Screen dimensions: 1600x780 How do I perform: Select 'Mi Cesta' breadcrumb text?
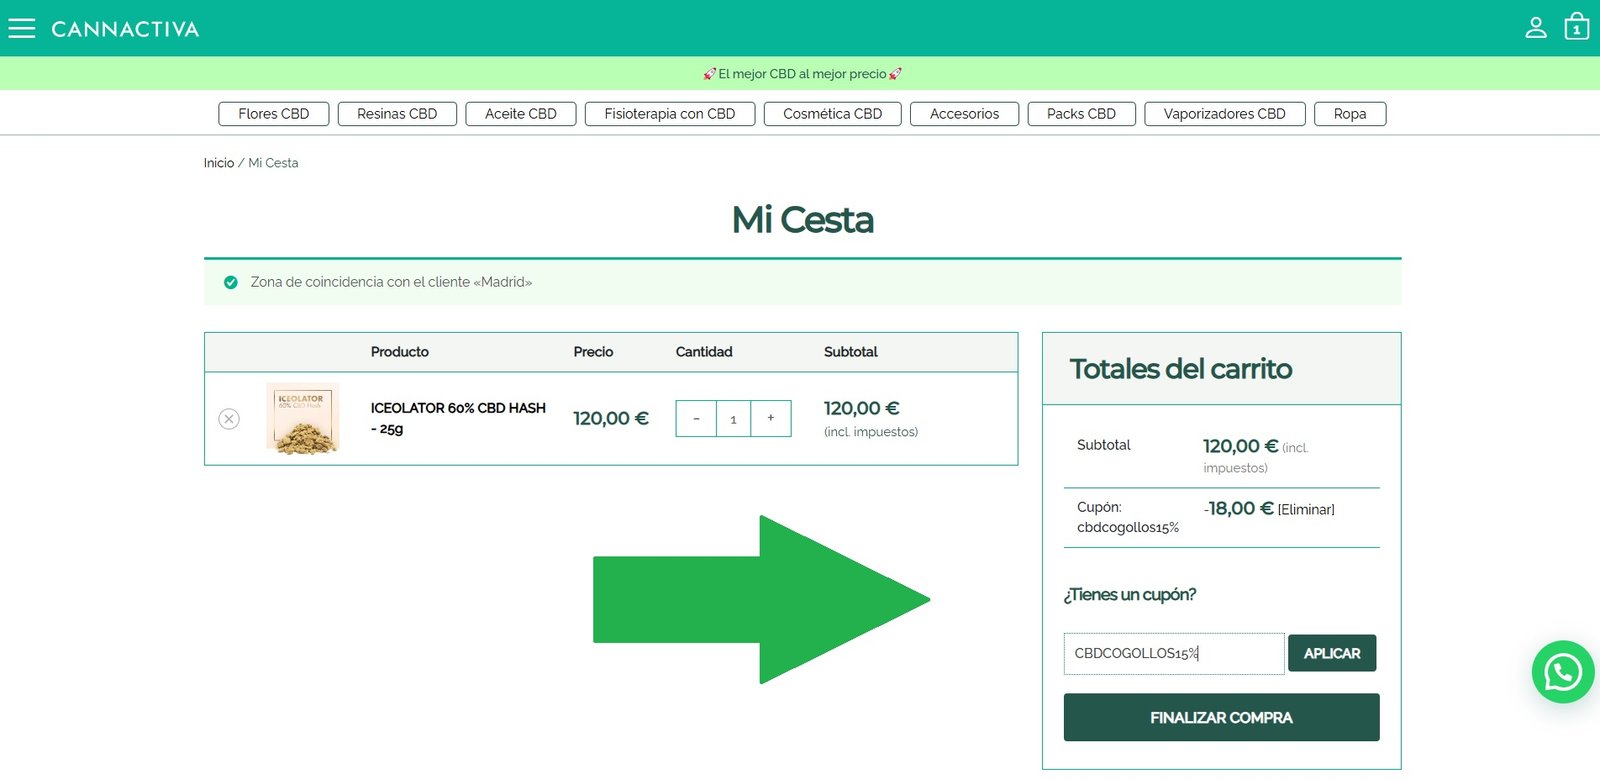pyautogui.click(x=273, y=163)
